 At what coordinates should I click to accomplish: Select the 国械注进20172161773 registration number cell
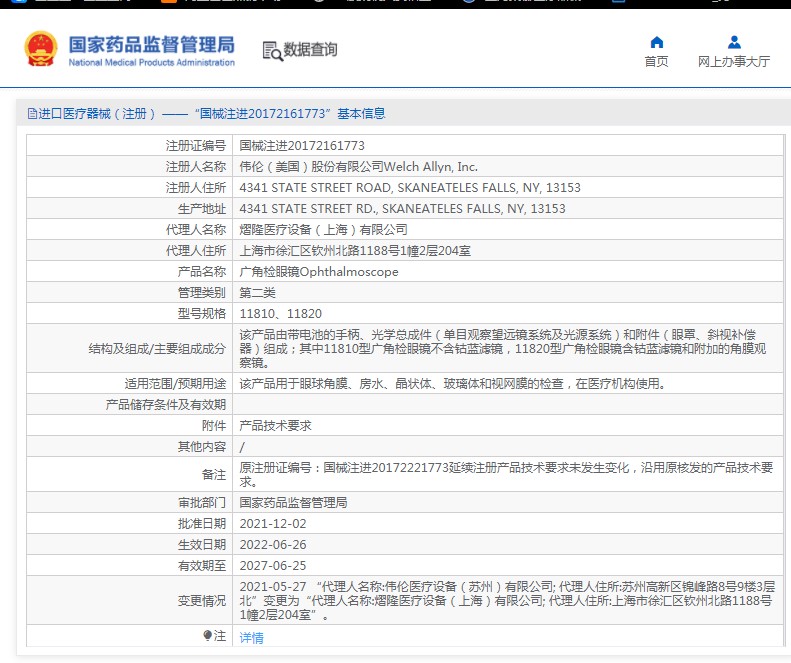(302, 146)
